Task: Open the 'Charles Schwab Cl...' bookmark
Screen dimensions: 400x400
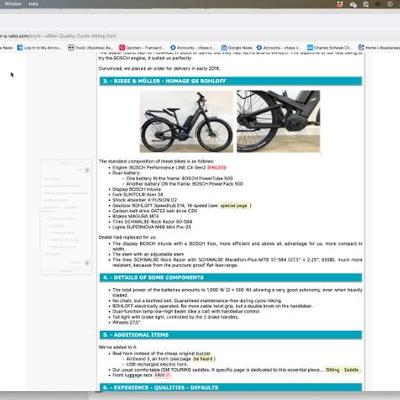Action: (x=329, y=48)
